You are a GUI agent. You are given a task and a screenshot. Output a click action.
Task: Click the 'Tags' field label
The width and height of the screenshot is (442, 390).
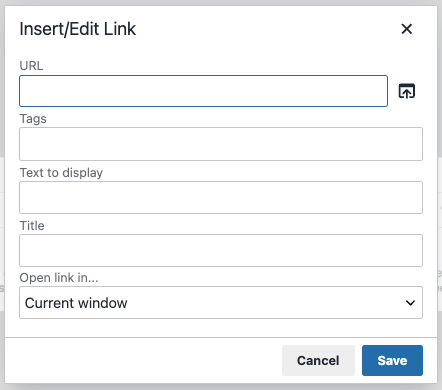pyautogui.click(x=33, y=119)
